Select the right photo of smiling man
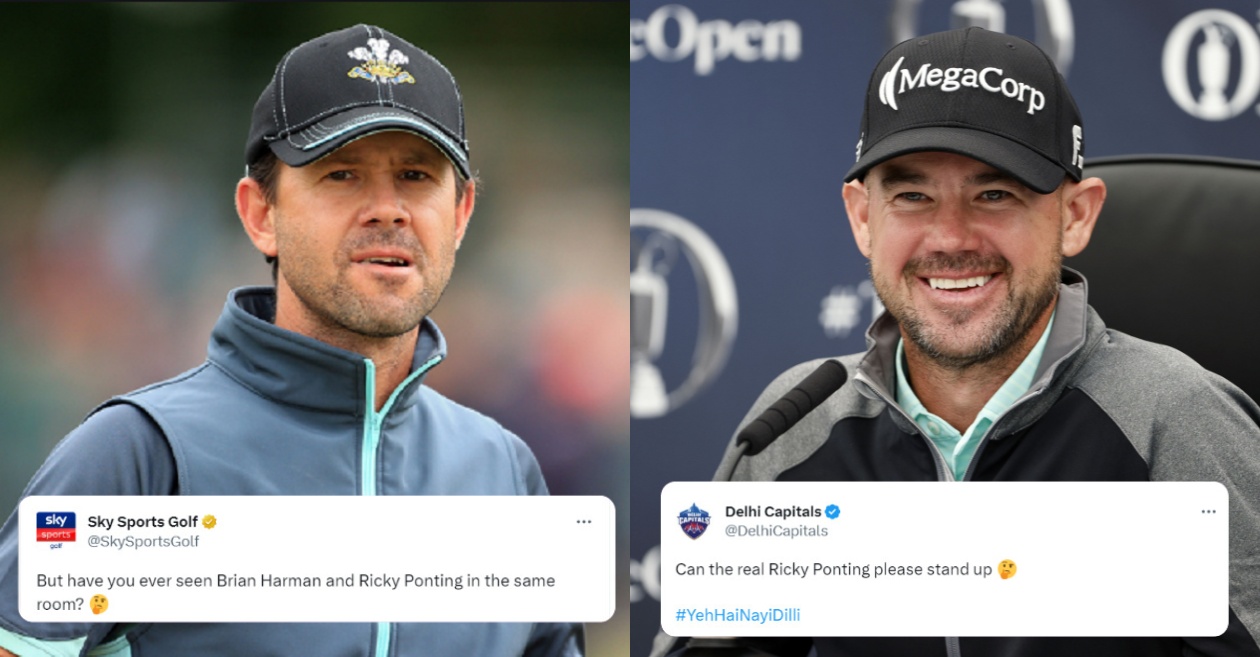 click(945, 328)
